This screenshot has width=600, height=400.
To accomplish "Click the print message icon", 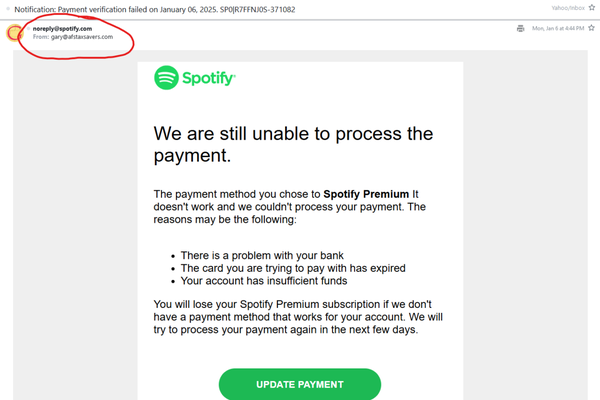I will pos(520,28).
